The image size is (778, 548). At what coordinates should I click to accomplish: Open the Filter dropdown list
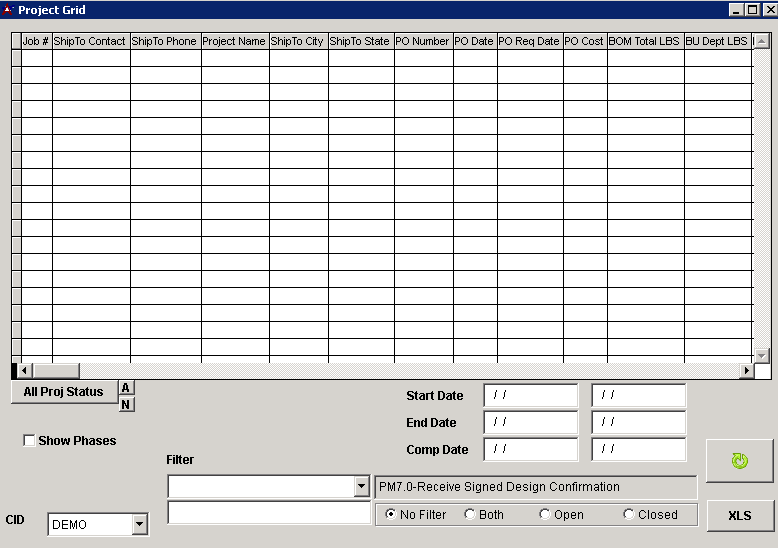point(362,487)
